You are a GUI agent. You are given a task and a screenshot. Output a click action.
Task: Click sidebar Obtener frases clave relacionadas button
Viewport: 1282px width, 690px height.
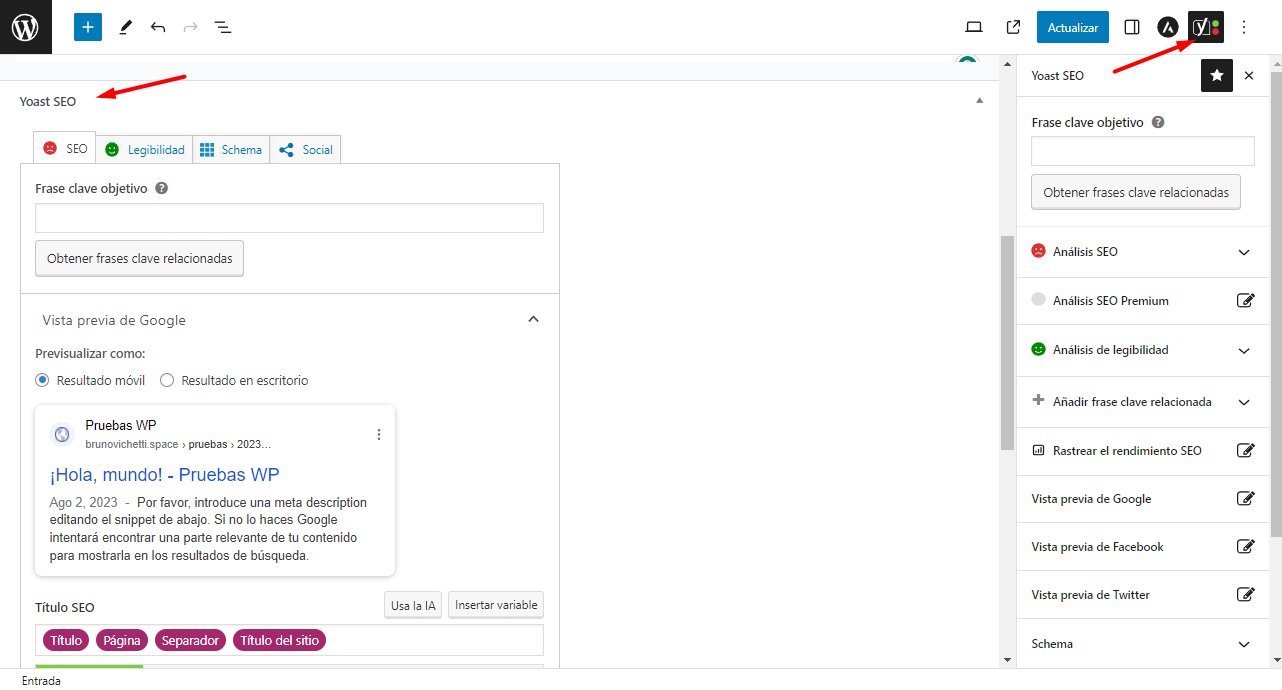[x=1136, y=192]
